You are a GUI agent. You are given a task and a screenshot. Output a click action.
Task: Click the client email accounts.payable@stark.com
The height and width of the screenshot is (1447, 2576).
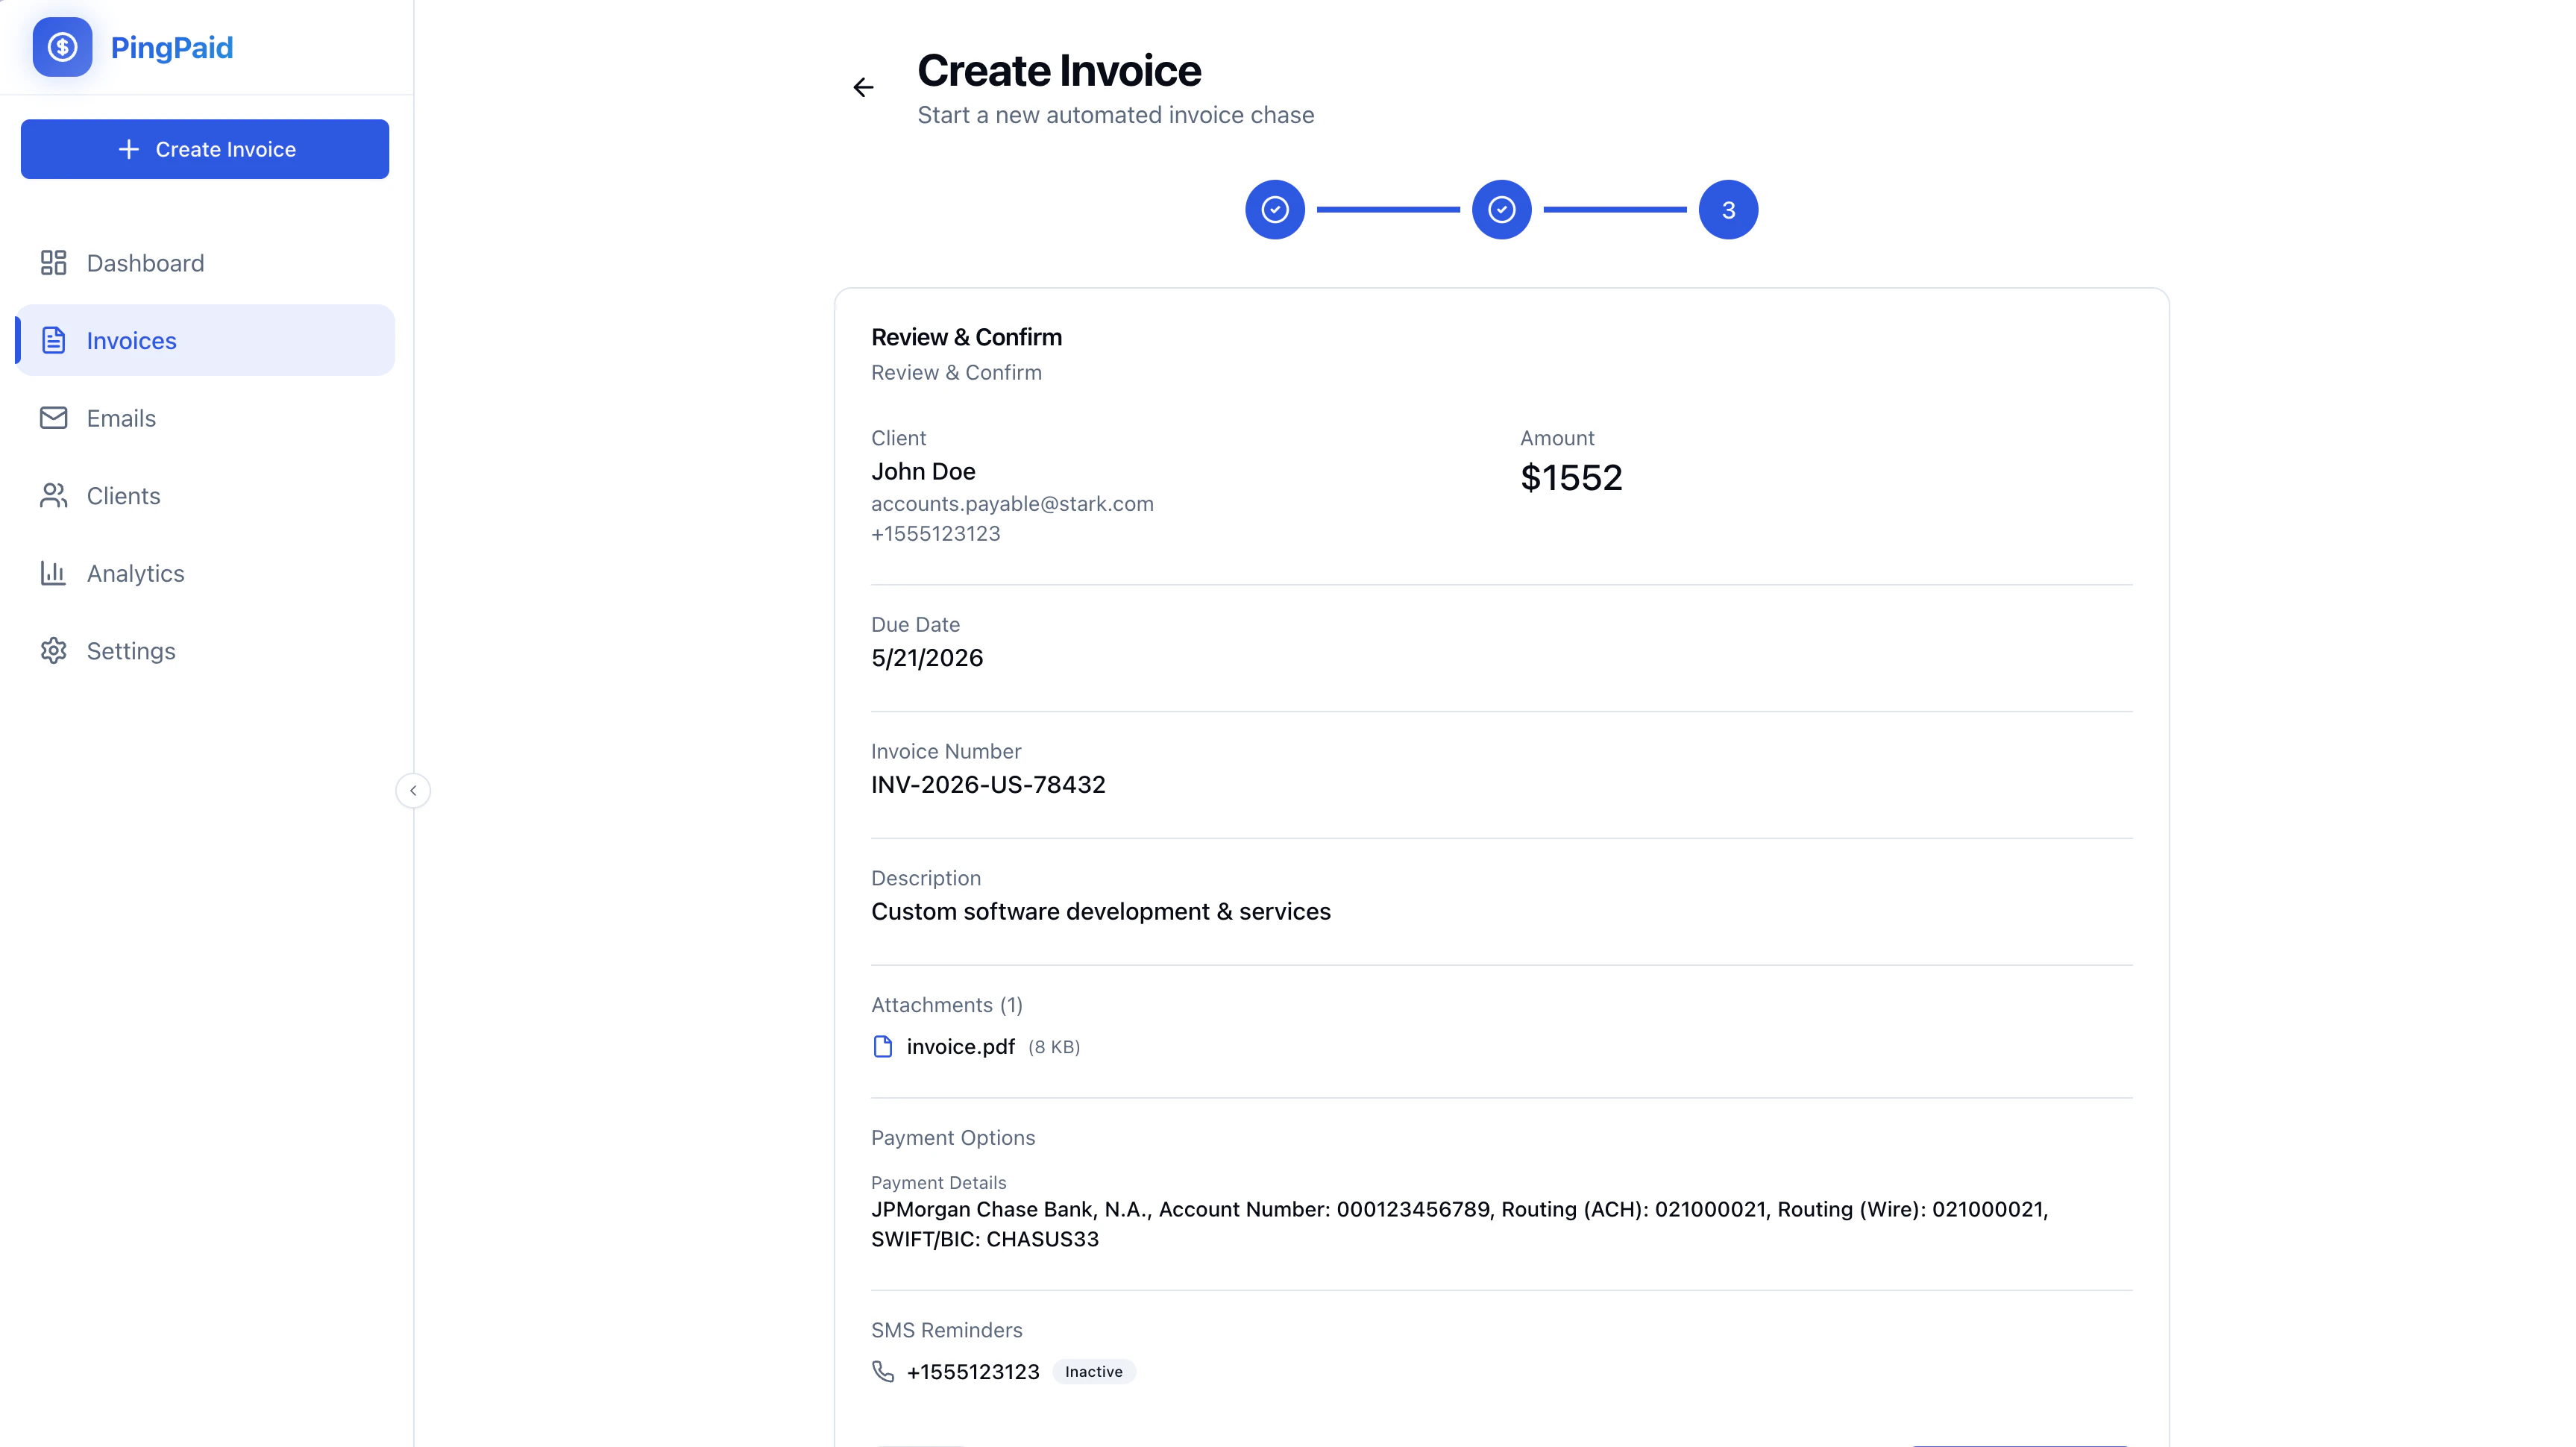(x=1012, y=504)
